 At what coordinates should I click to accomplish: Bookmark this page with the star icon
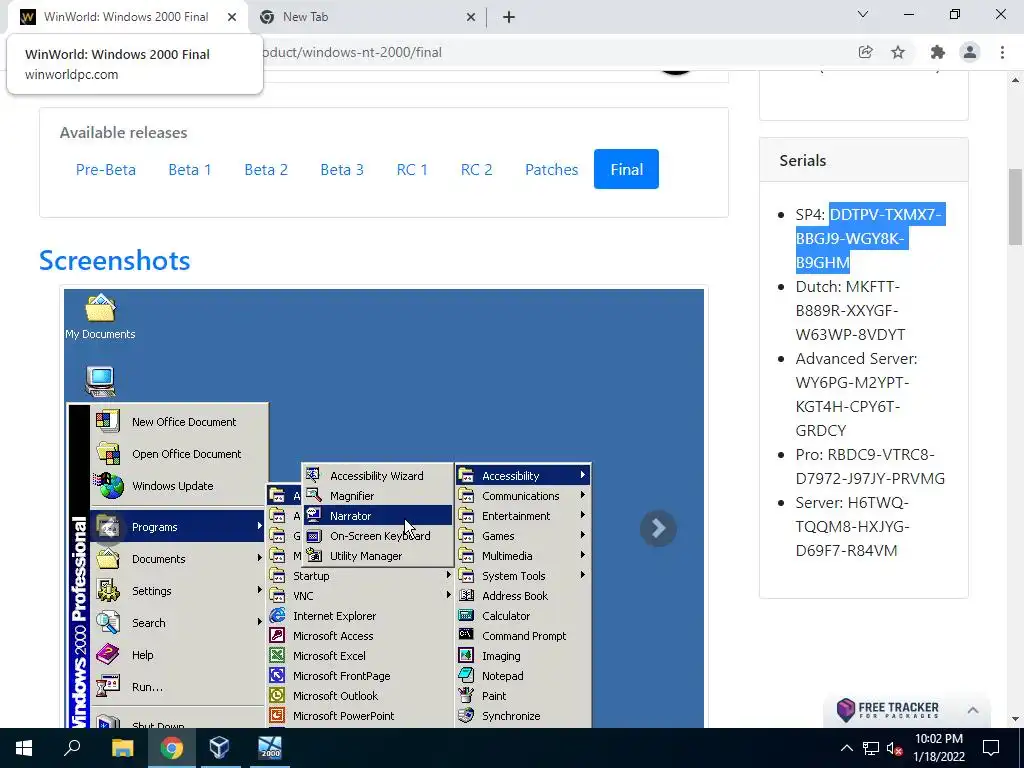pyautogui.click(x=898, y=52)
